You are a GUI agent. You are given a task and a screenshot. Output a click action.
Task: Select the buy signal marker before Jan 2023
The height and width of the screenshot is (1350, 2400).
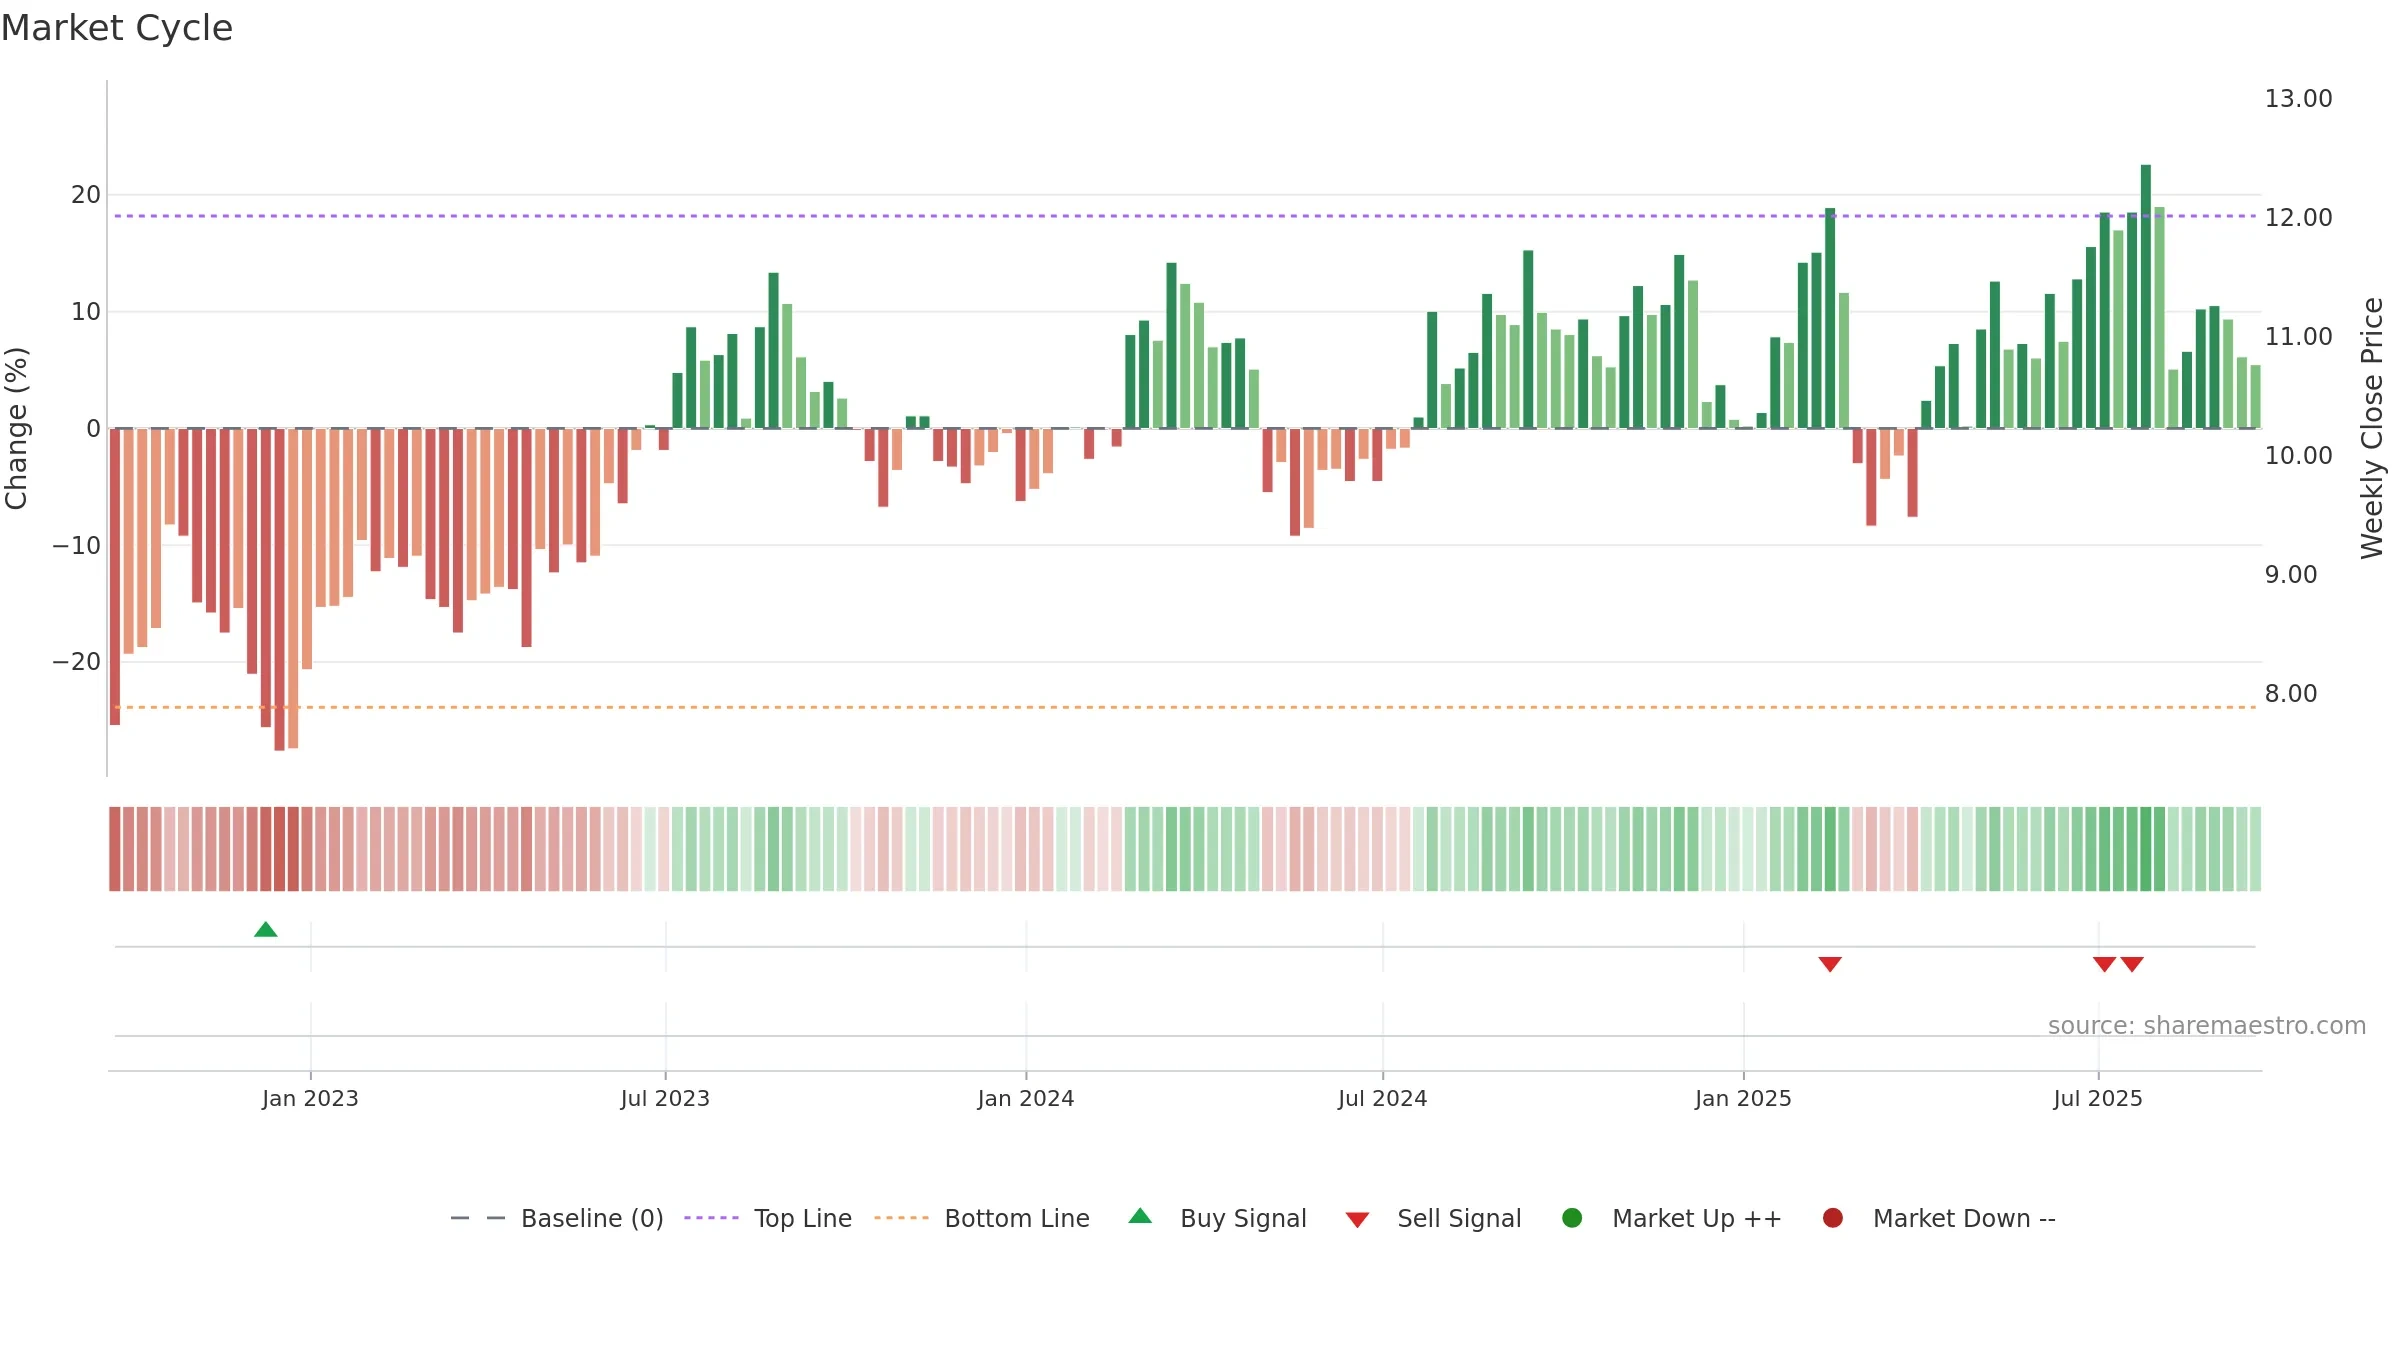point(266,929)
